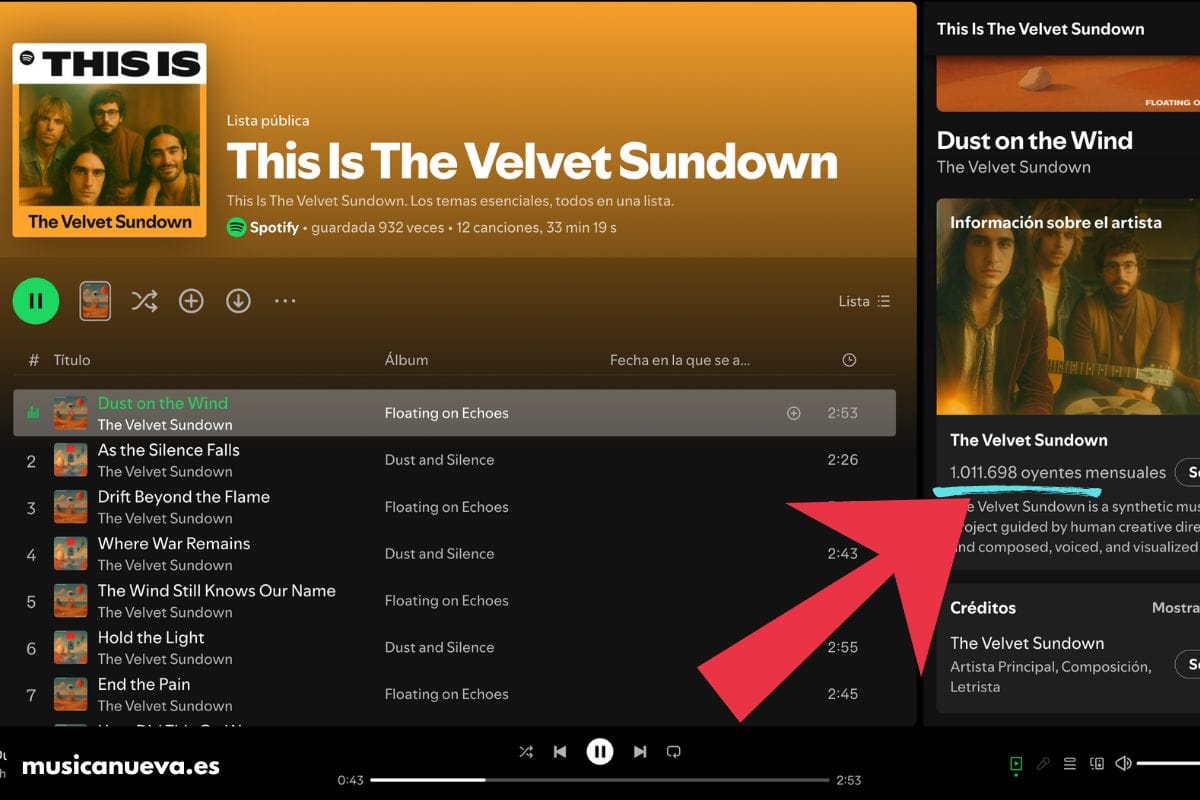Mute audio with the volume speaker icon
The height and width of the screenshot is (800, 1200).
coord(1123,762)
